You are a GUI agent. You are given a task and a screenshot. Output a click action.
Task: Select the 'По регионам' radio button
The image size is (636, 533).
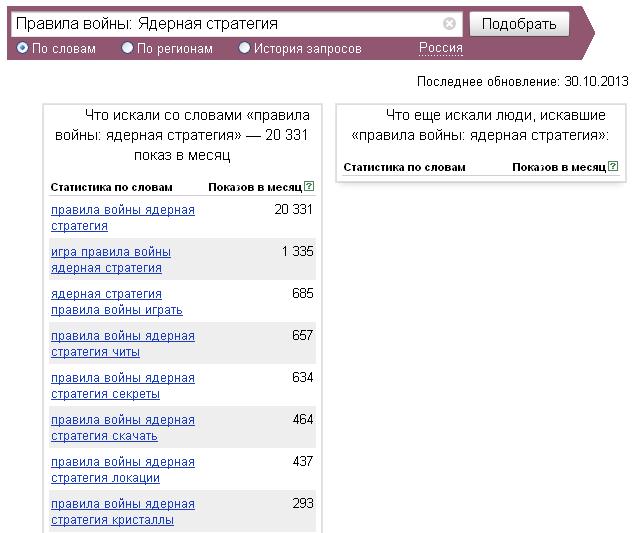[x=127, y=48]
